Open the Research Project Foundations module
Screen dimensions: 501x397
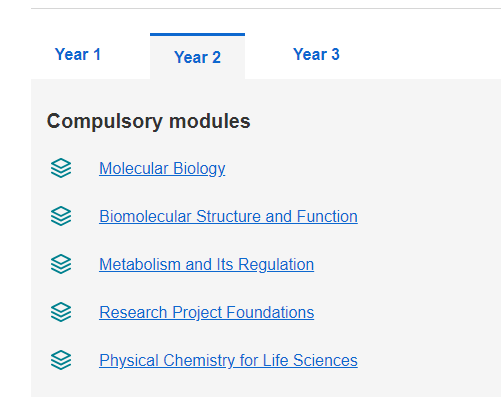click(206, 313)
